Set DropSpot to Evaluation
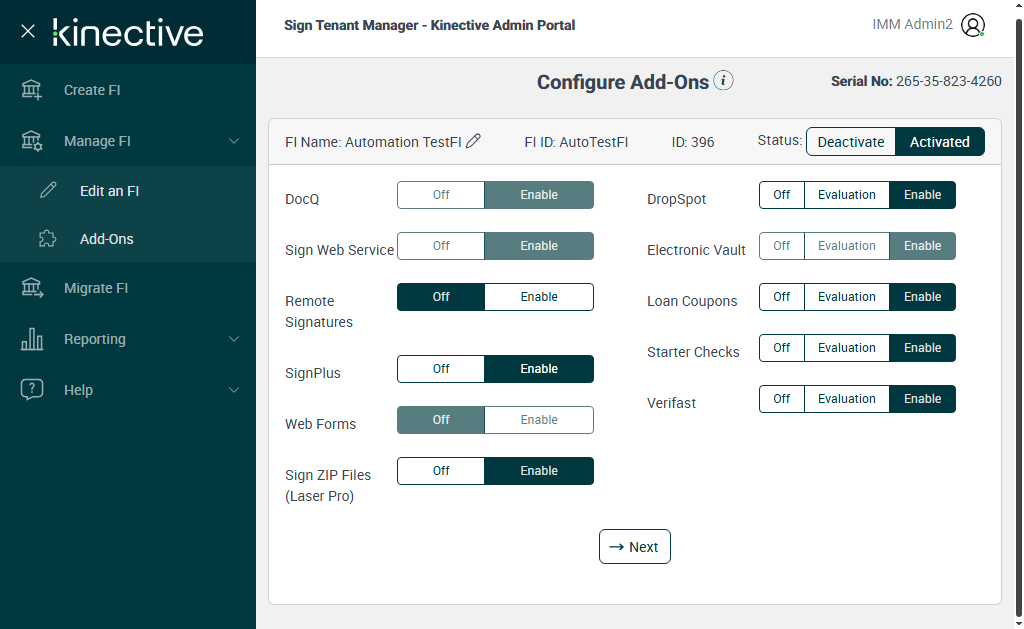 (x=846, y=195)
